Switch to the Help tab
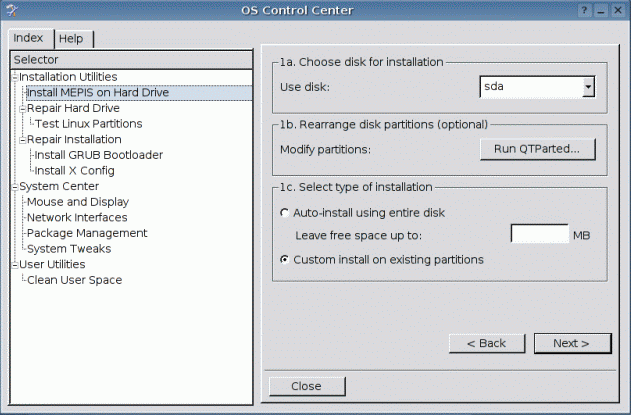 click(74, 39)
